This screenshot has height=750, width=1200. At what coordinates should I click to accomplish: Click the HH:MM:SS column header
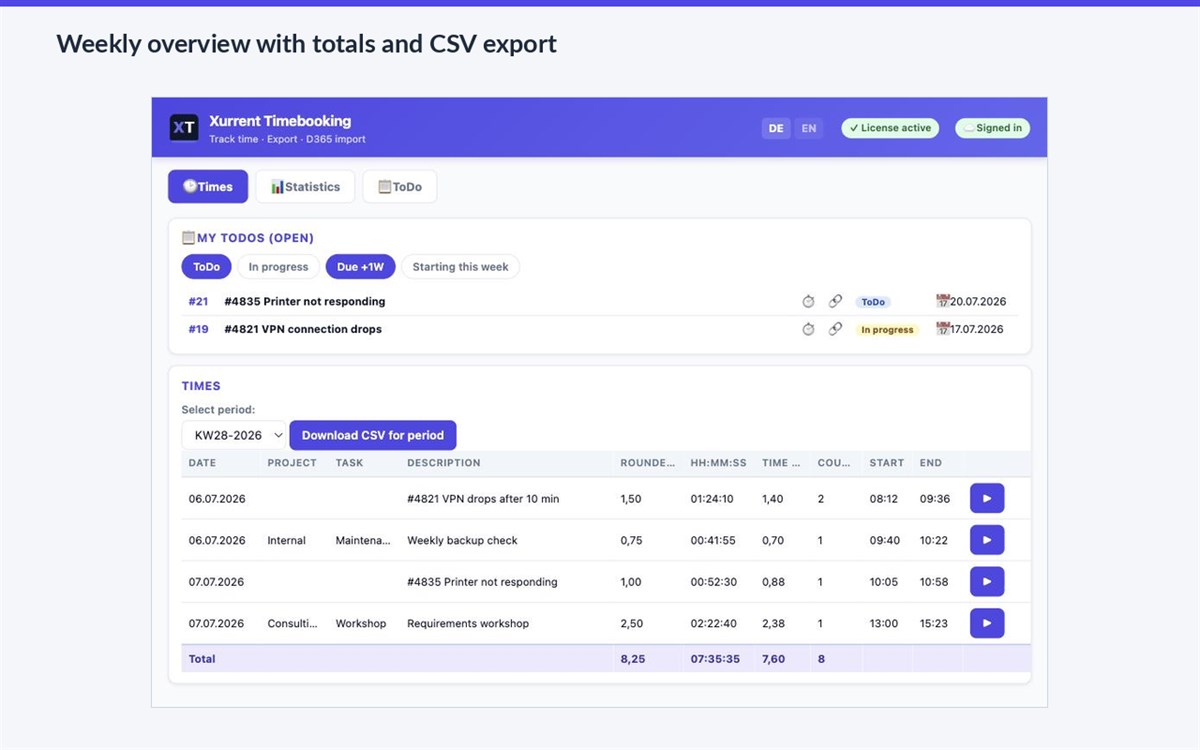coord(718,463)
